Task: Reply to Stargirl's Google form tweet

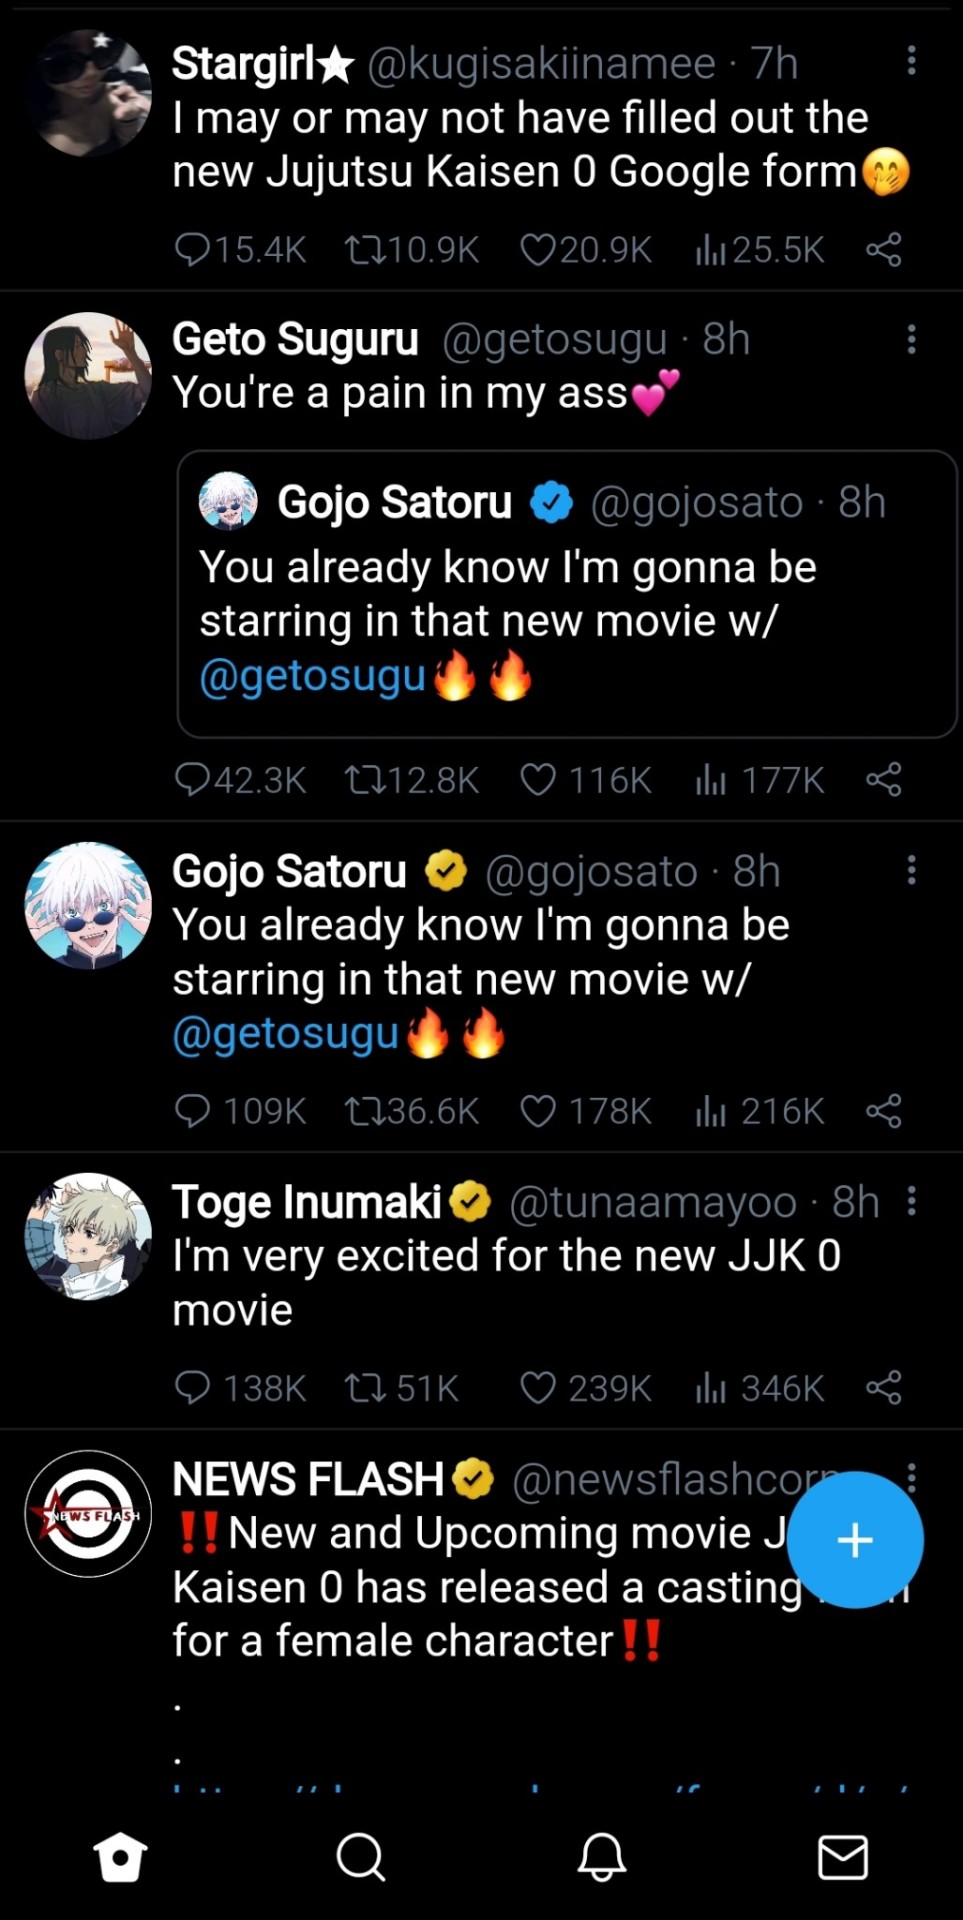Action: click(191, 249)
